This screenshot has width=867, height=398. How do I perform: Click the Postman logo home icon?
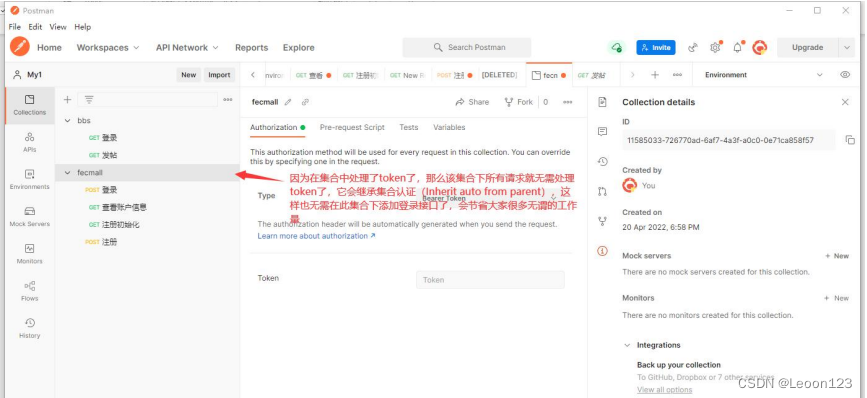click(x=20, y=47)
